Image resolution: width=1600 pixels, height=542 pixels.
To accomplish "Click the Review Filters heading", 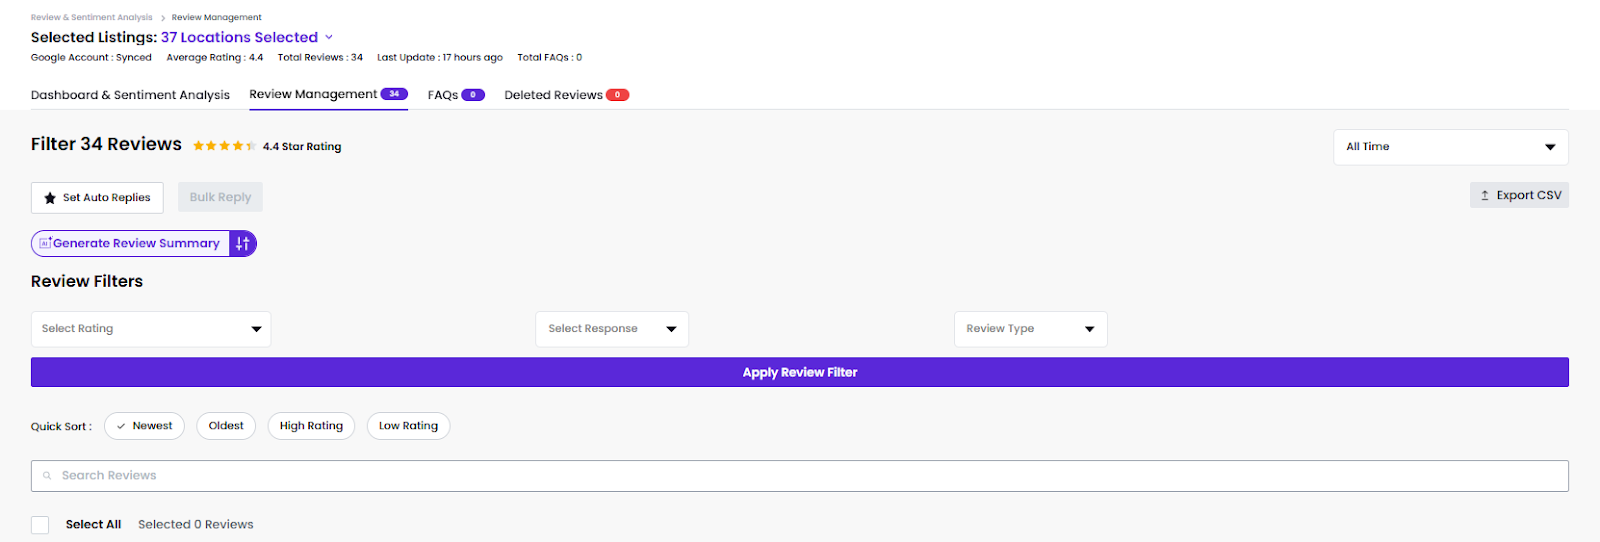I will [x=87, y=282].
